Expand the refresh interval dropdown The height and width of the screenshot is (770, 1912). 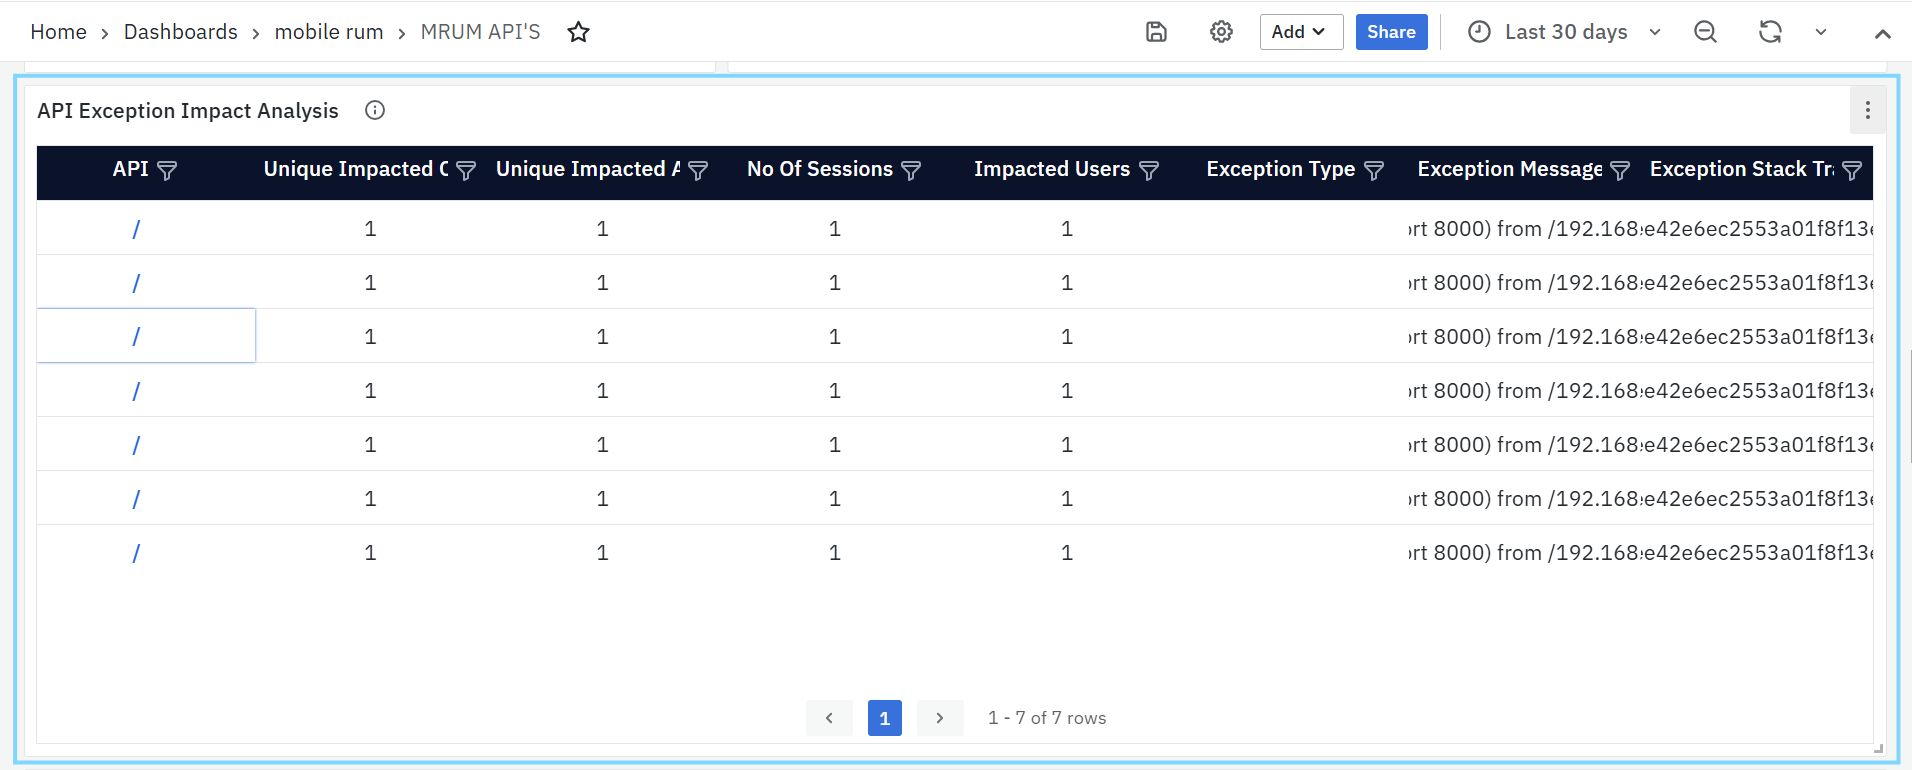click(1821, 32)
